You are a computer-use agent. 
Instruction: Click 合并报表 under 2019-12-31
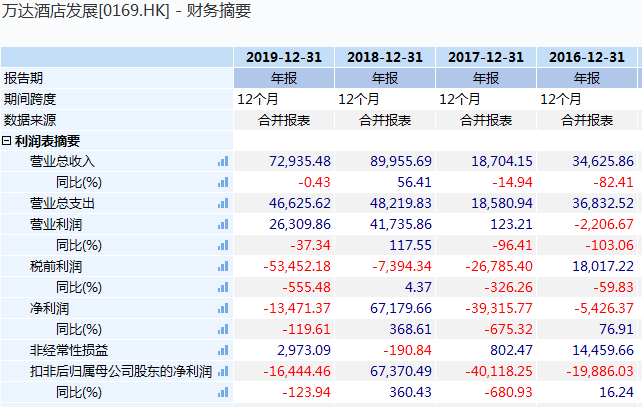(284, 120)
